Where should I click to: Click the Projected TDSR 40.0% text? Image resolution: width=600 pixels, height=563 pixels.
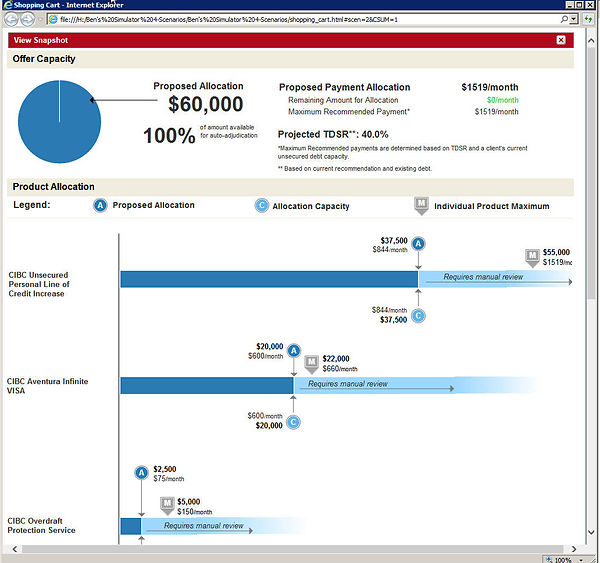[333, 134]
